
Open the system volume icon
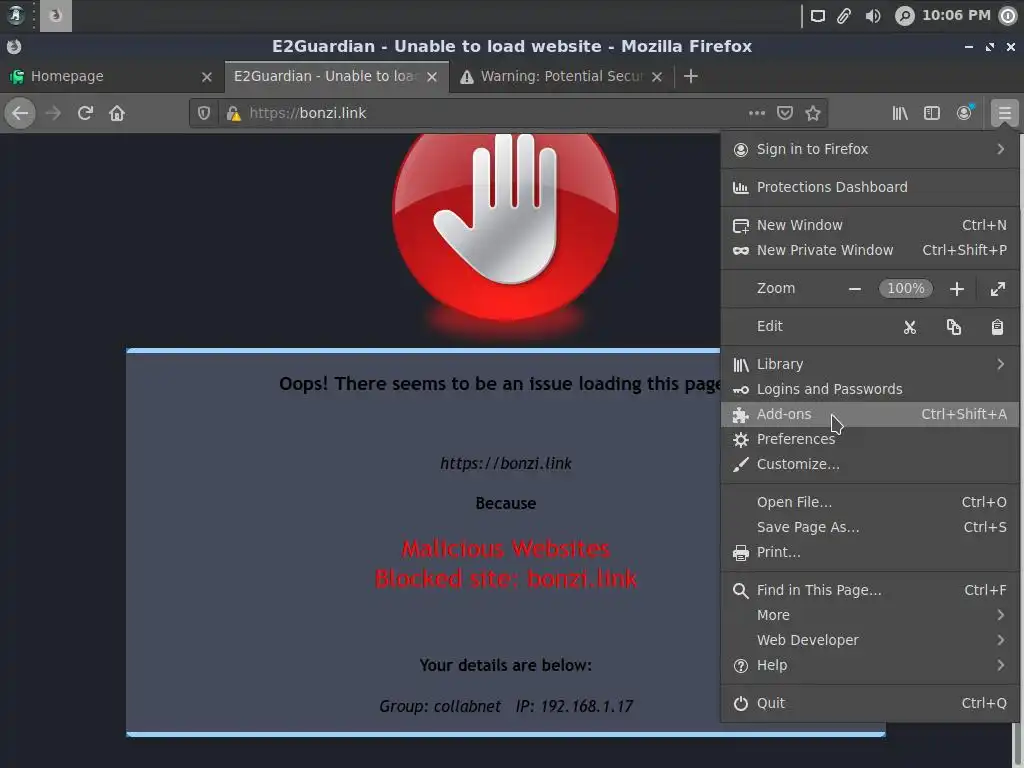pos(872,16)
